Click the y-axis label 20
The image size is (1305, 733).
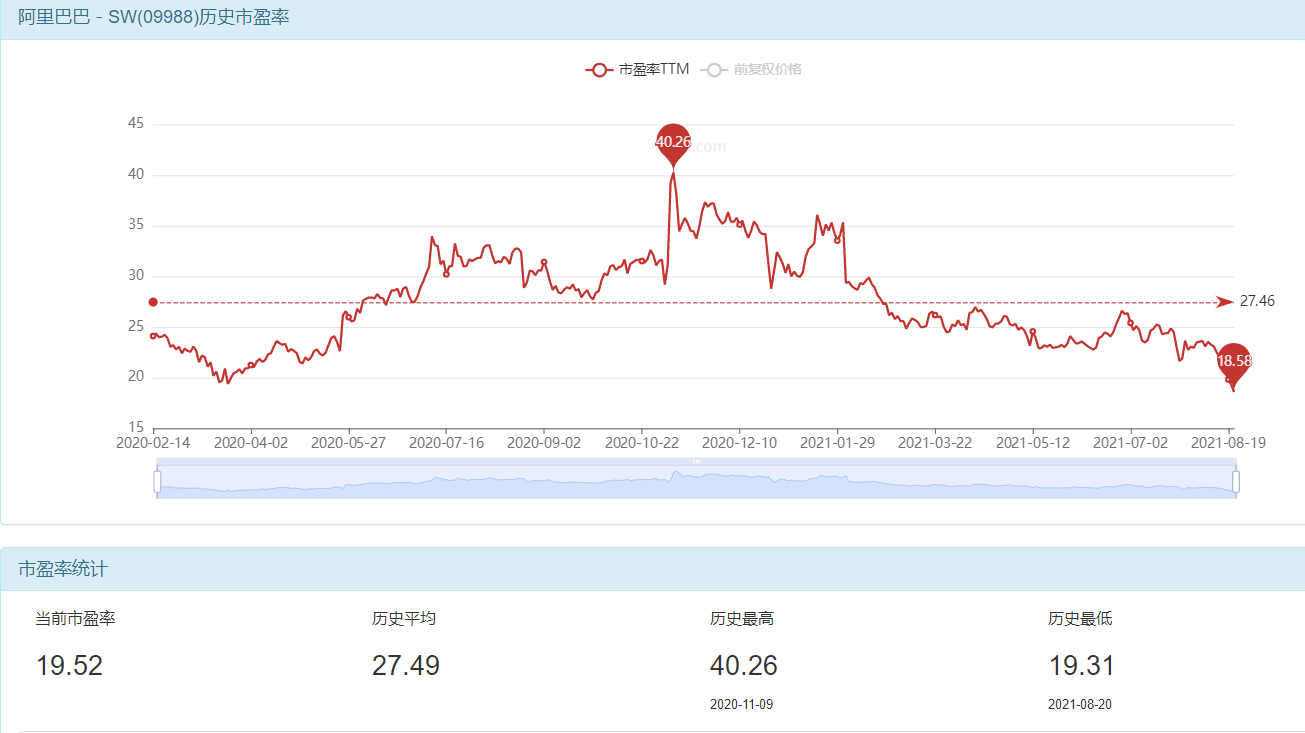coord(135,376)
